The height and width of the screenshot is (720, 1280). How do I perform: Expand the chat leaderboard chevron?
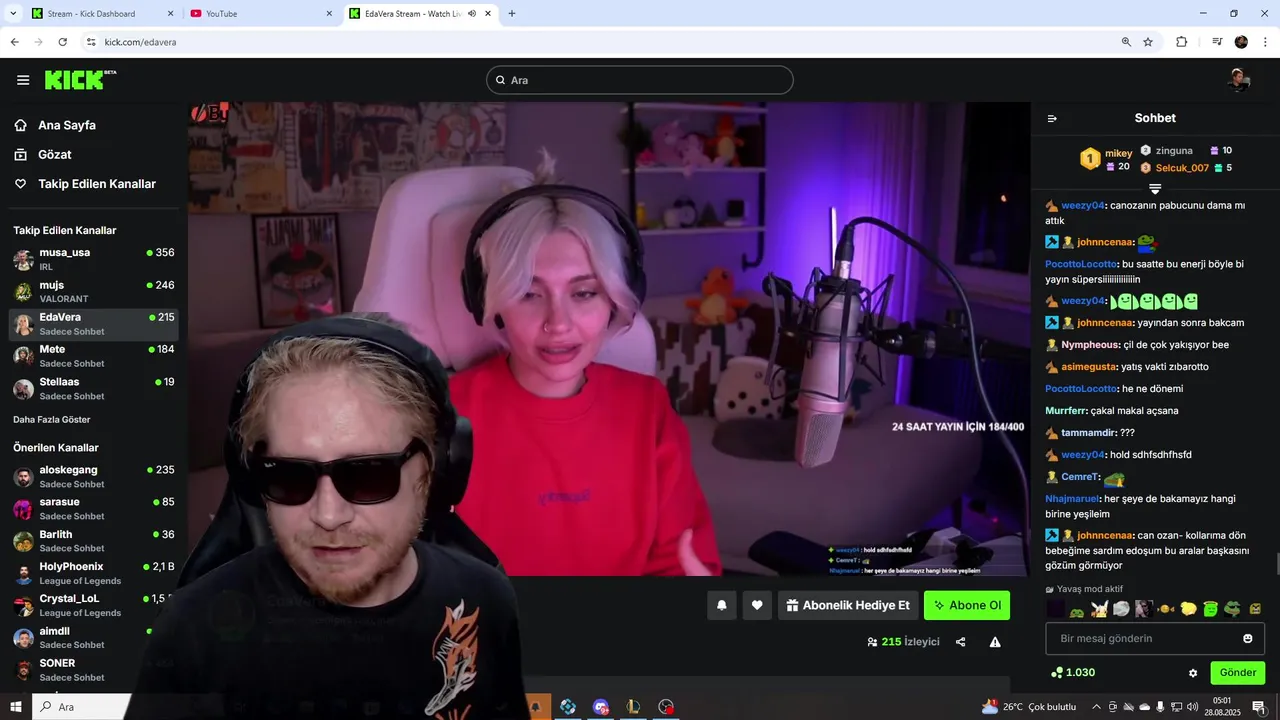[x=1155, y=188]
